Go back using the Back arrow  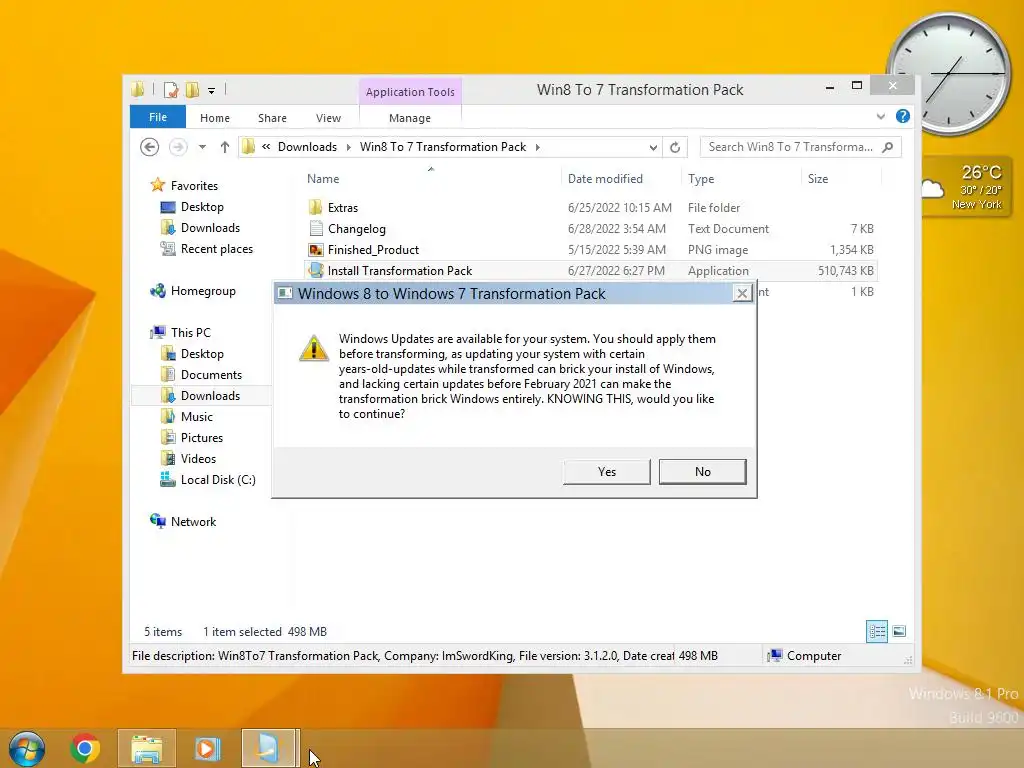(x=150, y=147)
